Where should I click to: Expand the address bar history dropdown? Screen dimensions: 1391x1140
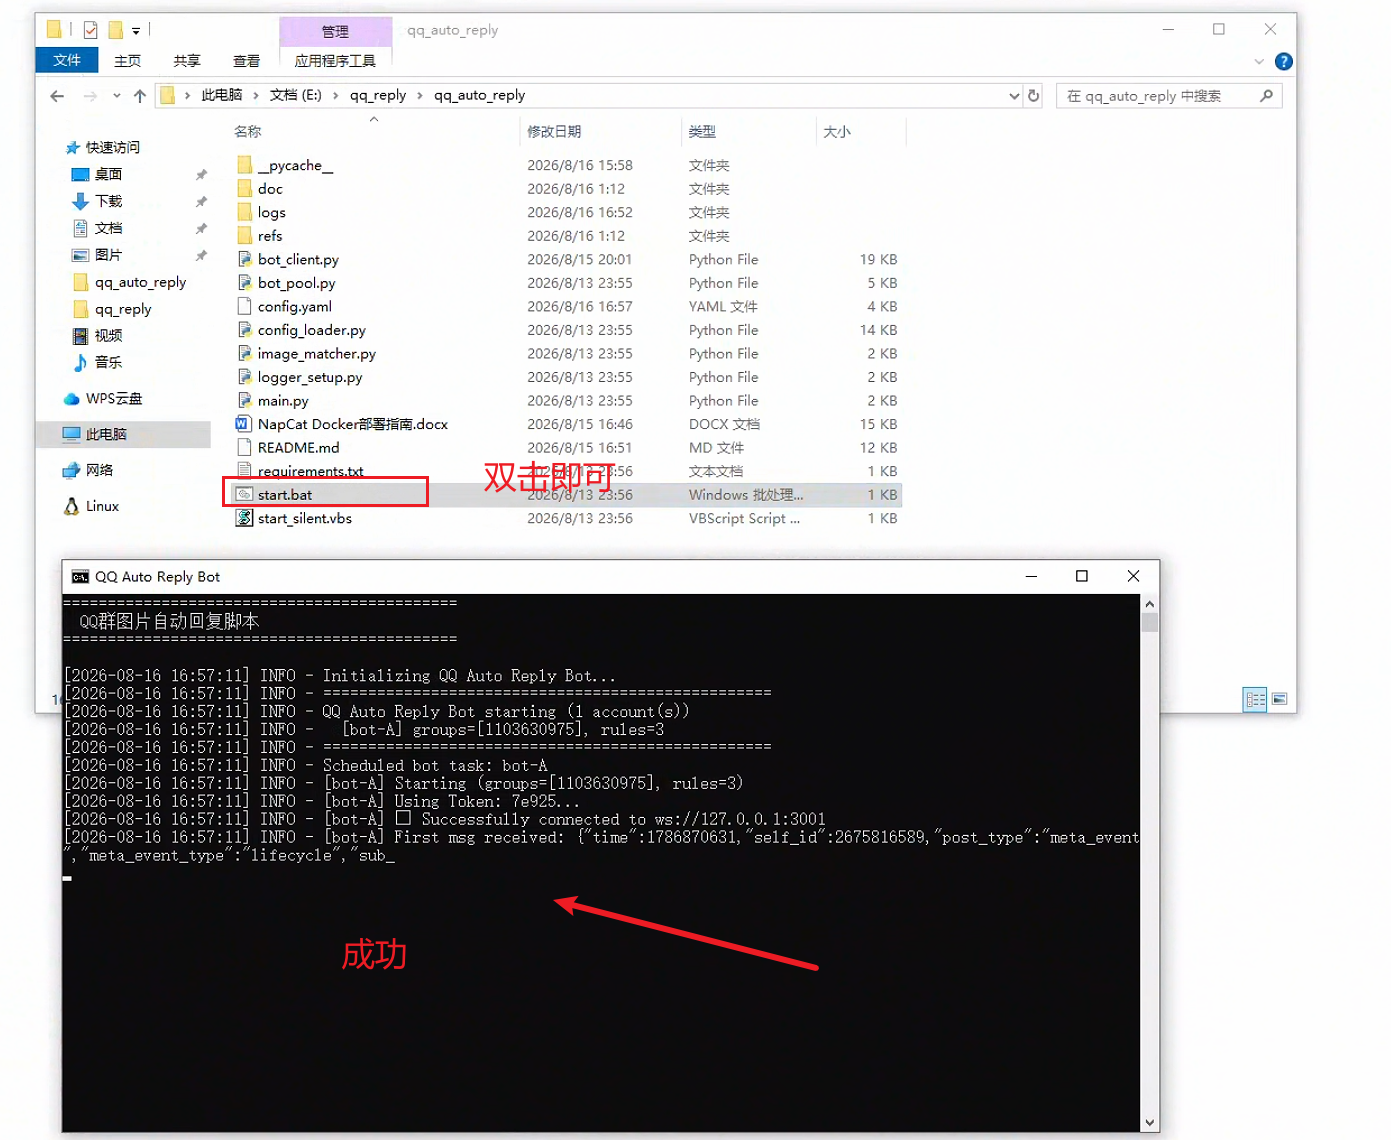(x=1014, y=96)
